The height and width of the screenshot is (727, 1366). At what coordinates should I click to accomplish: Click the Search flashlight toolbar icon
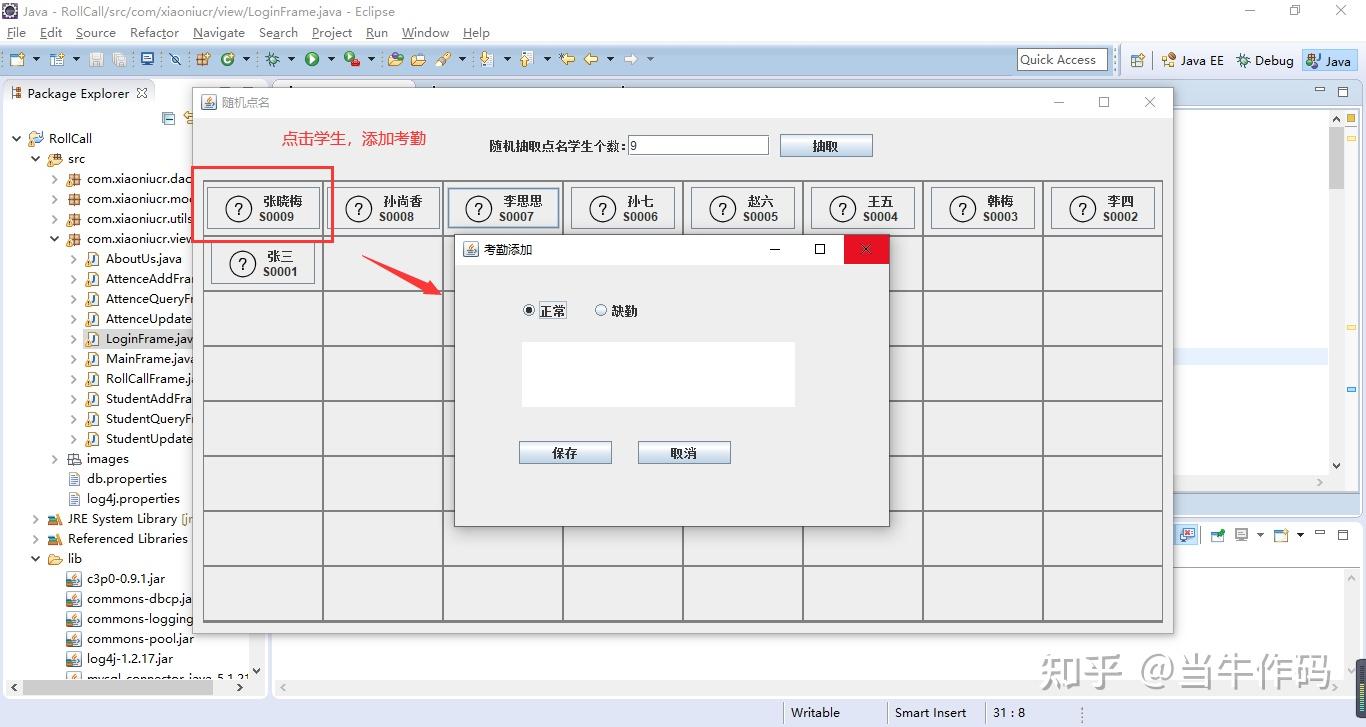[x=443, y=60]
